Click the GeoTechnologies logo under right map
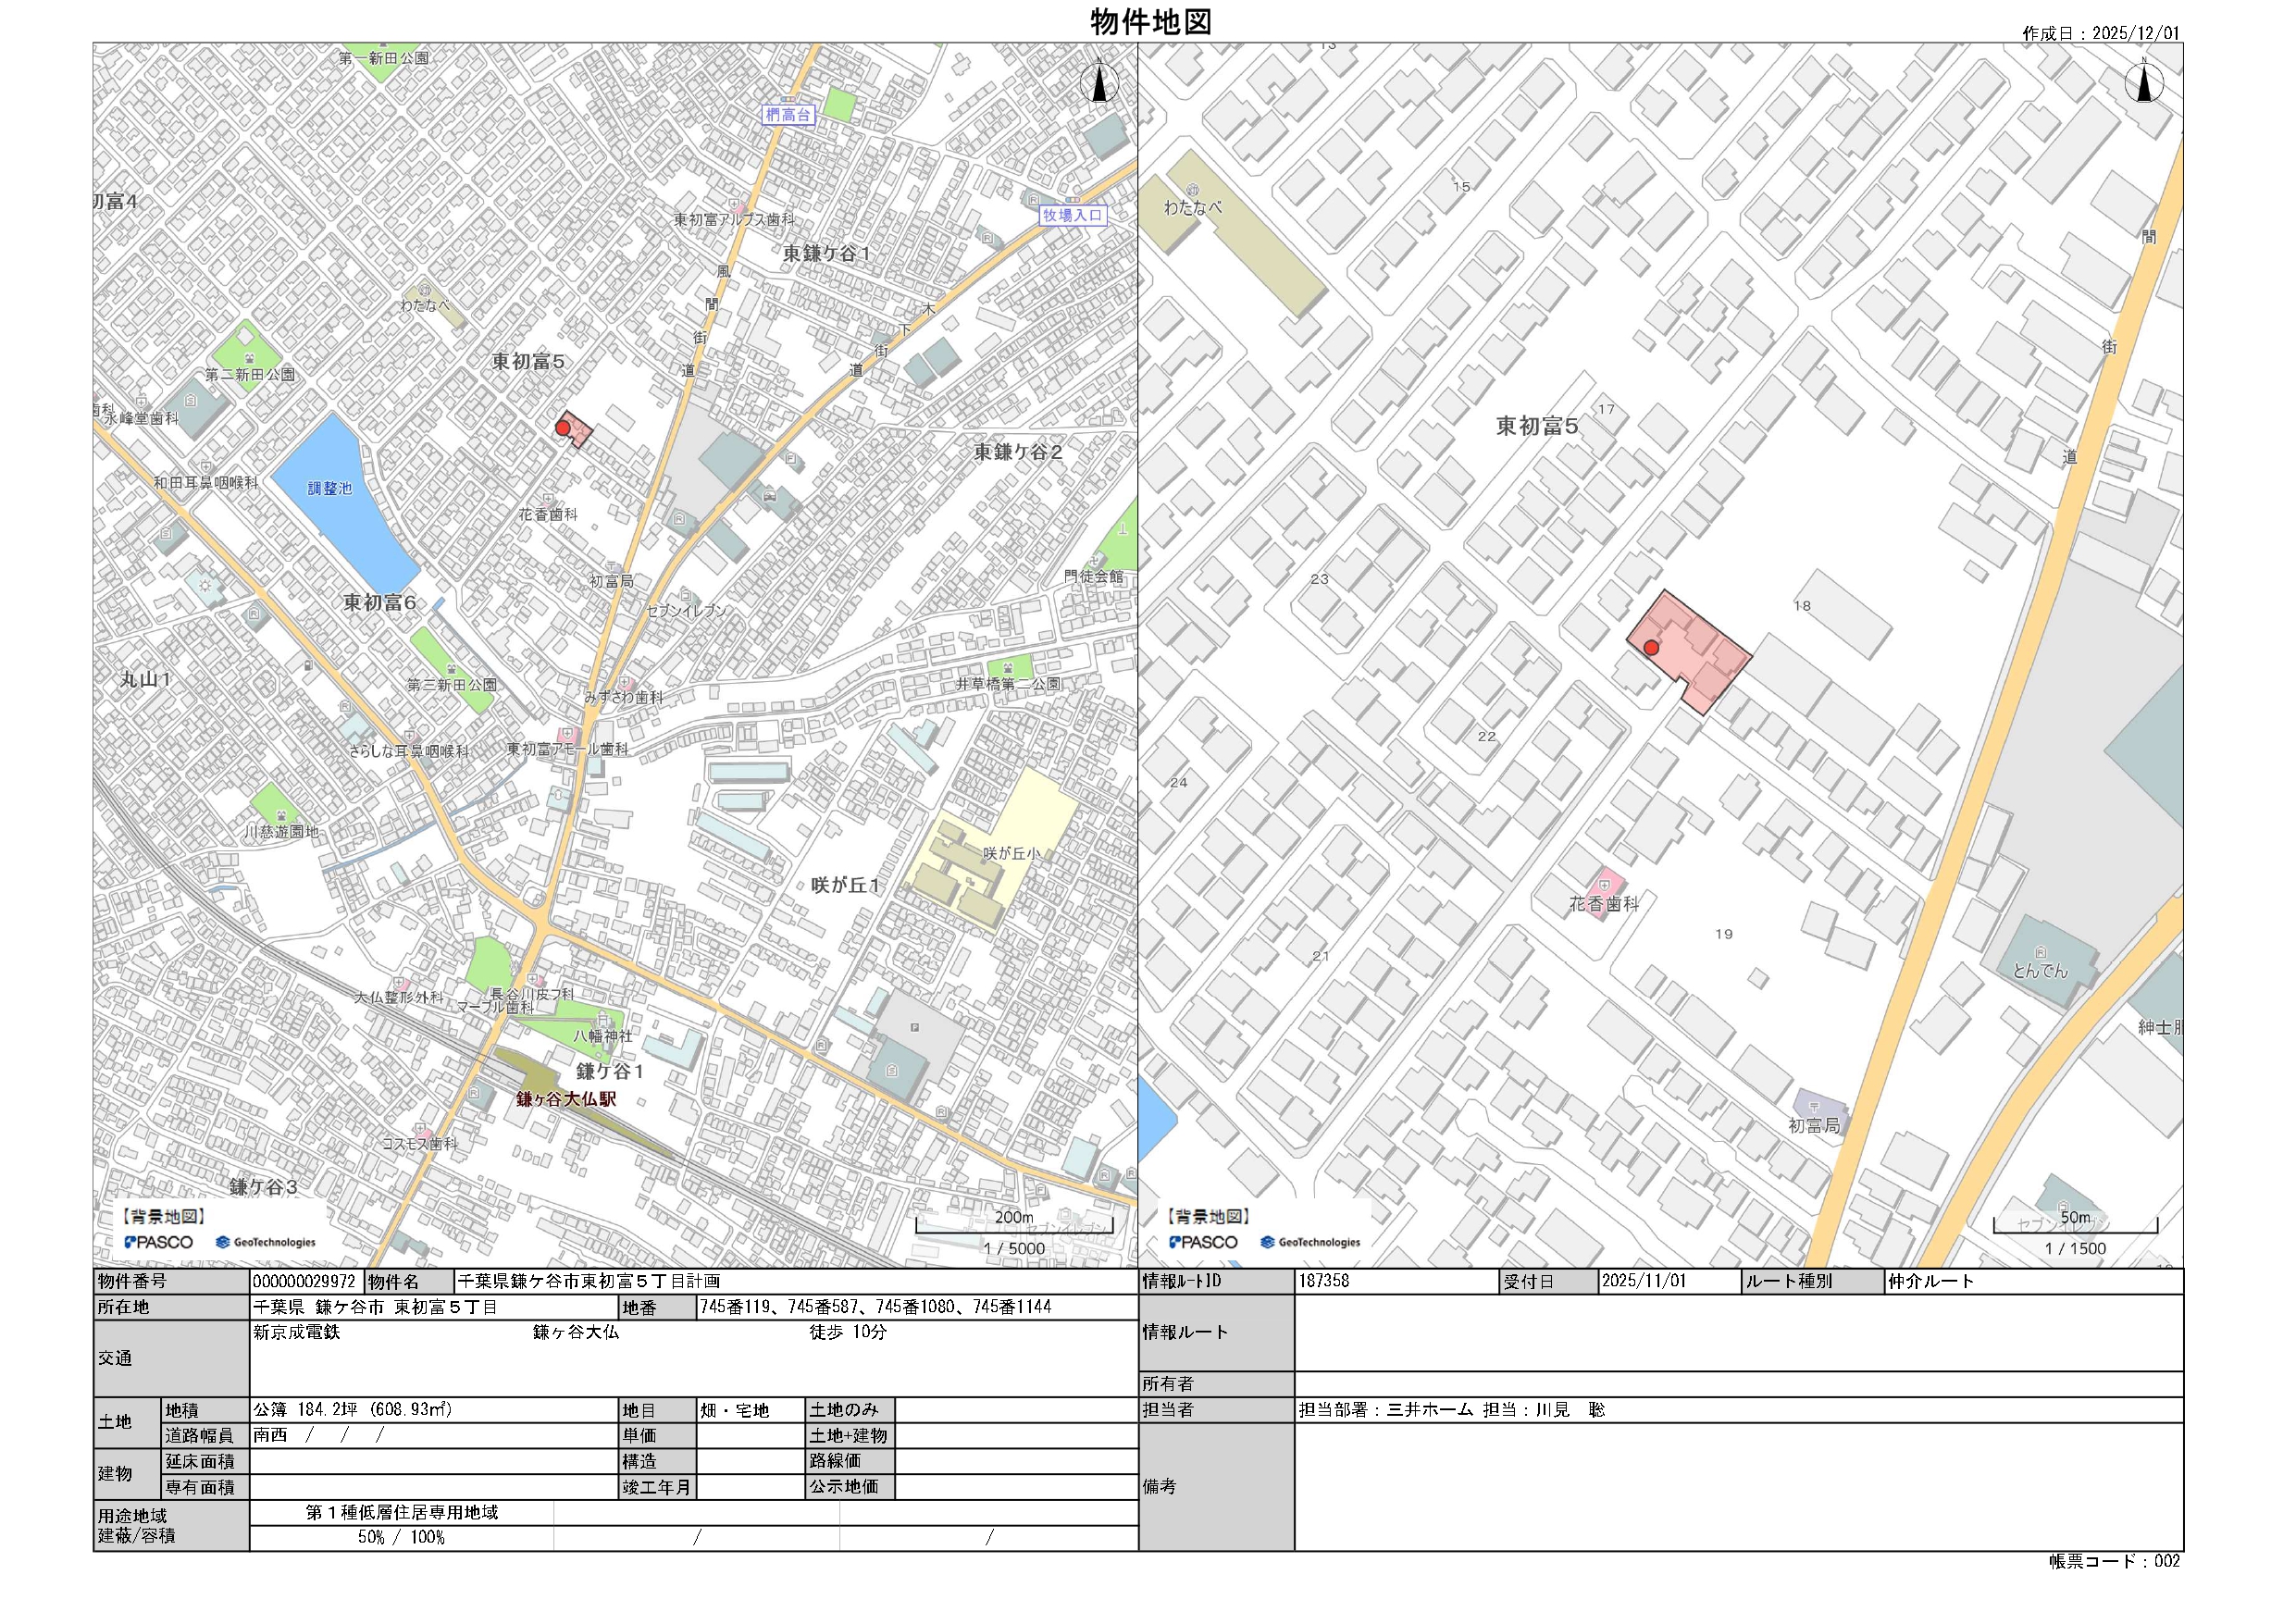The width and height of the screenshot is (2296, 1624). (1310, 1242)
